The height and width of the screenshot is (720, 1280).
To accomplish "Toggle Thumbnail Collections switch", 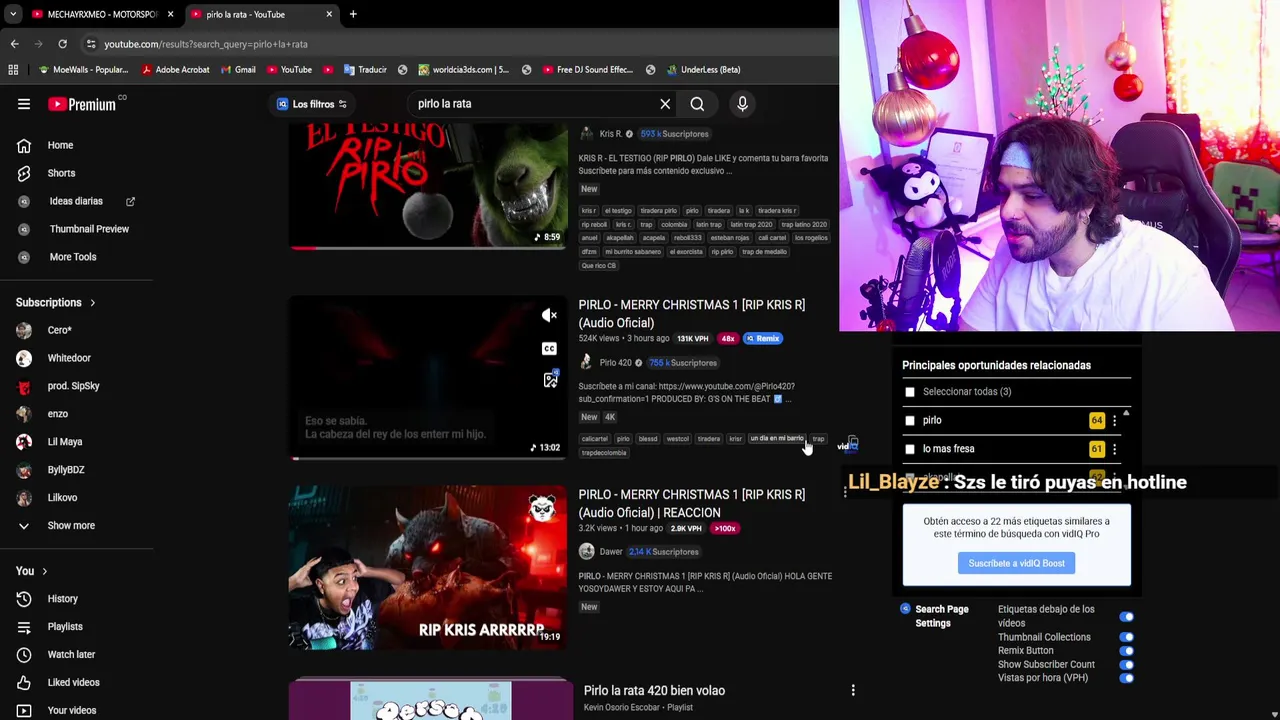I will point(1127,637).
